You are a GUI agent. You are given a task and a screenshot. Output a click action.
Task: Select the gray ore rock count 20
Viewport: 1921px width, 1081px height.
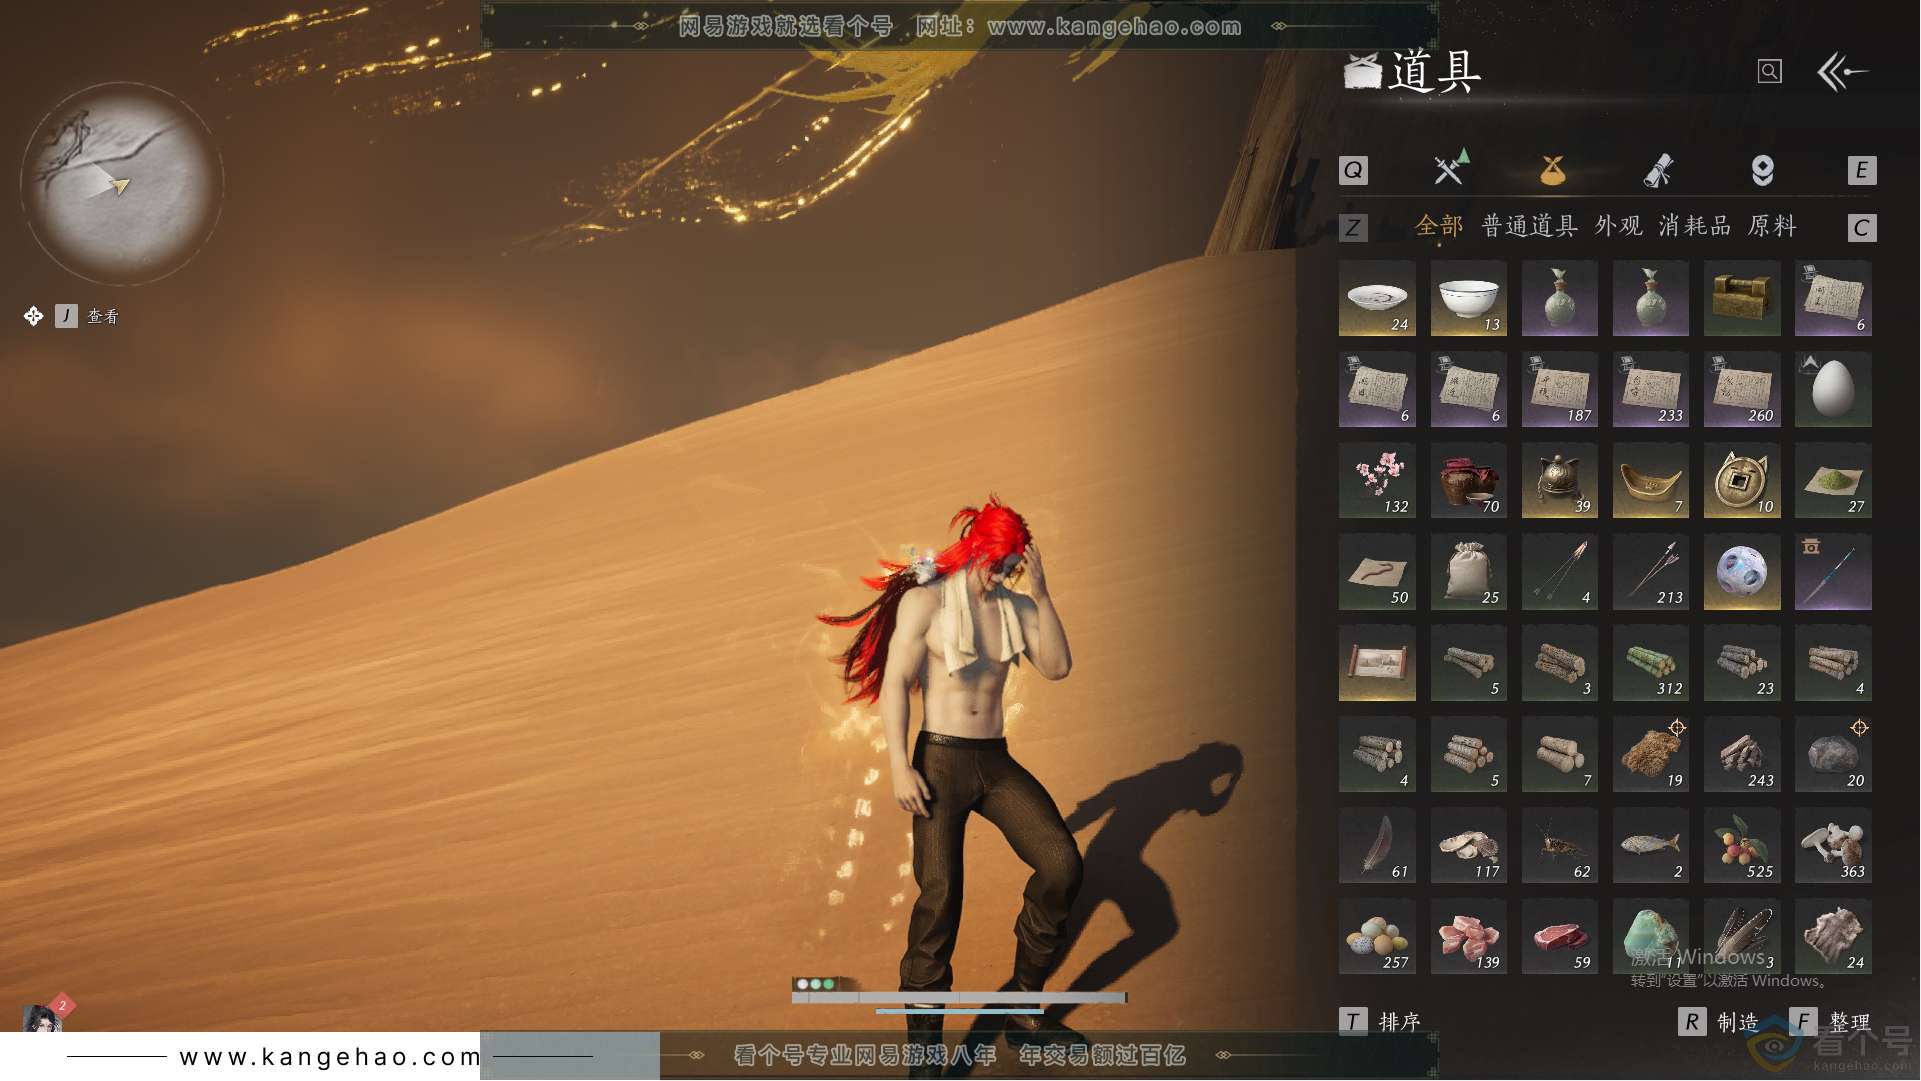1833,754
